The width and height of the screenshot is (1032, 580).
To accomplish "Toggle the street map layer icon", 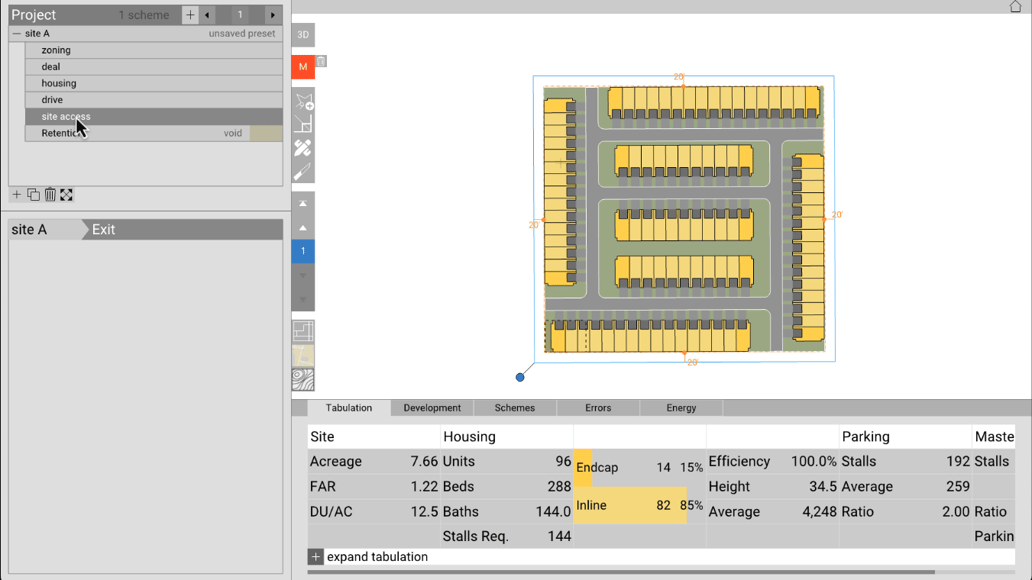I will 303,356.
